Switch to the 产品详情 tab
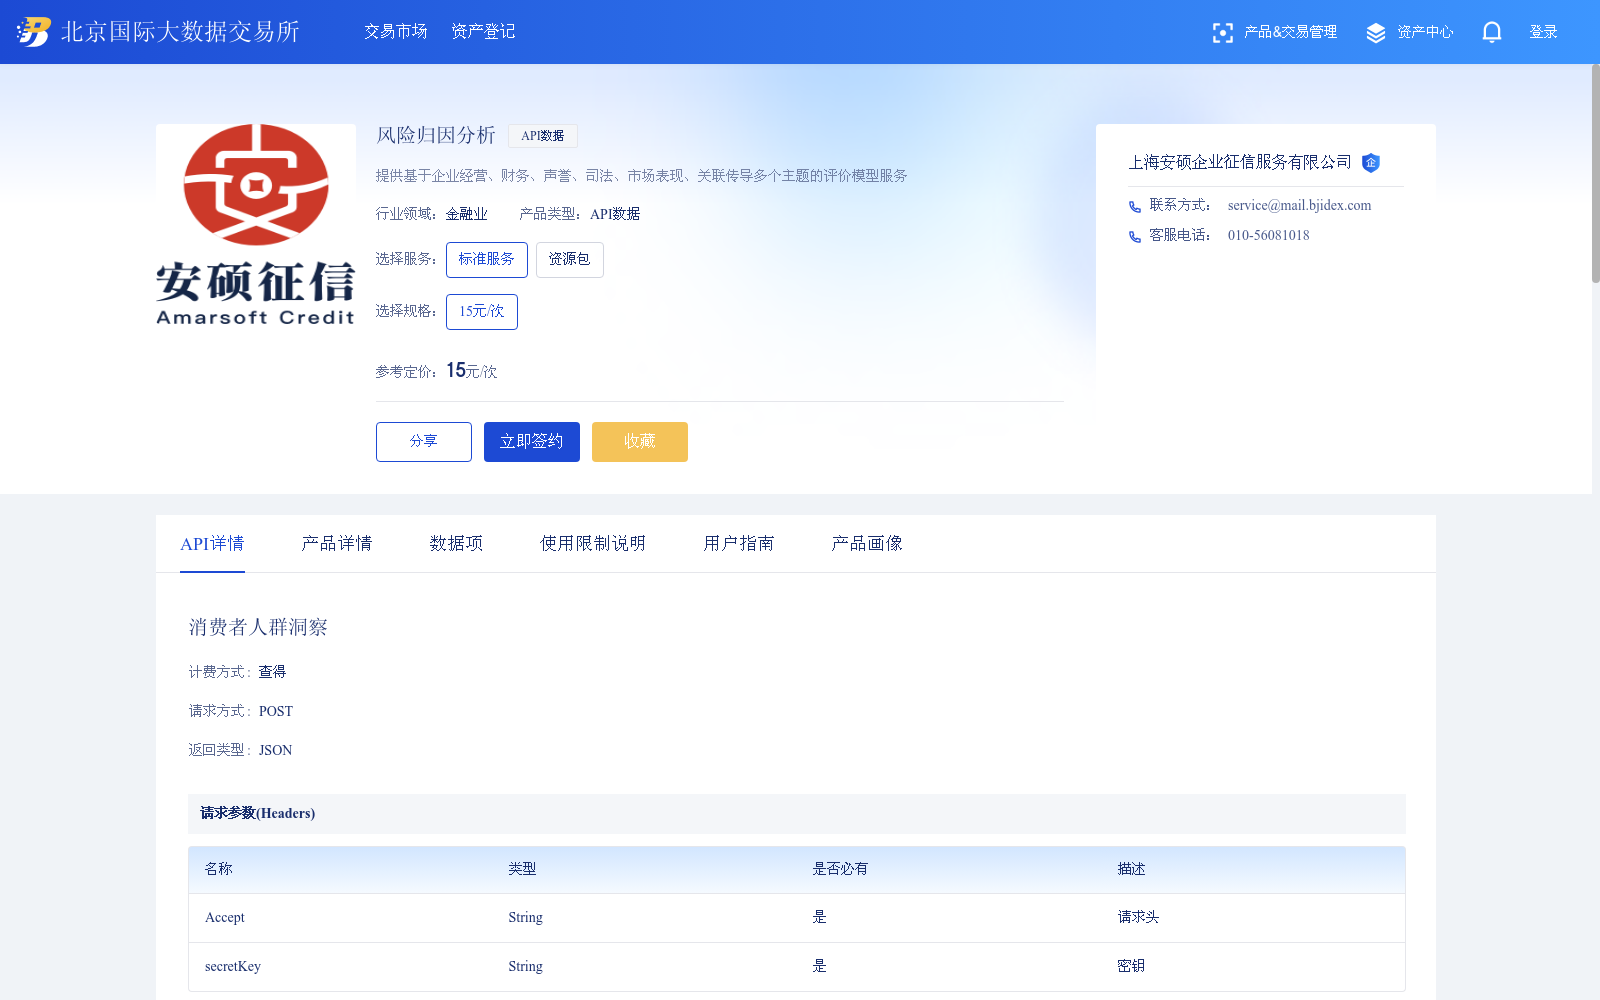 pyautogui.click(x=337, y=543)
